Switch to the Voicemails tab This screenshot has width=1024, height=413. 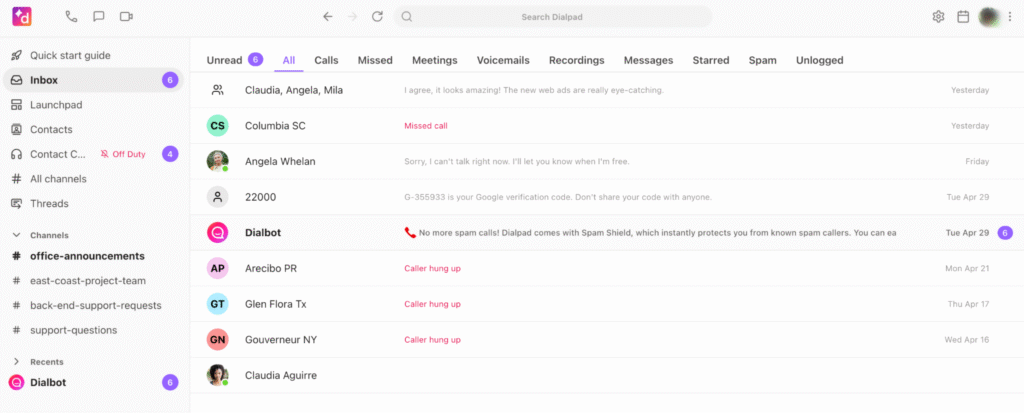point(503,60)
